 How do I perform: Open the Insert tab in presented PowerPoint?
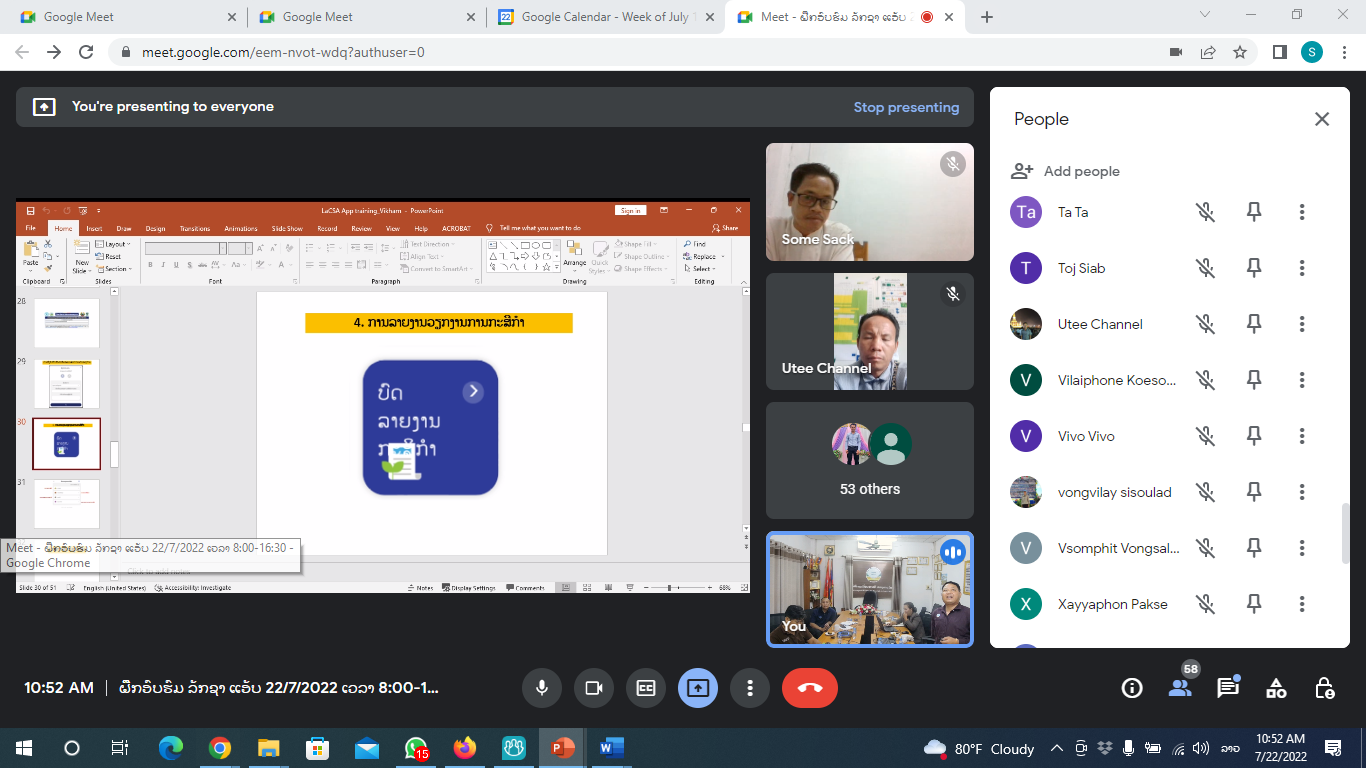tap(94, 228)
